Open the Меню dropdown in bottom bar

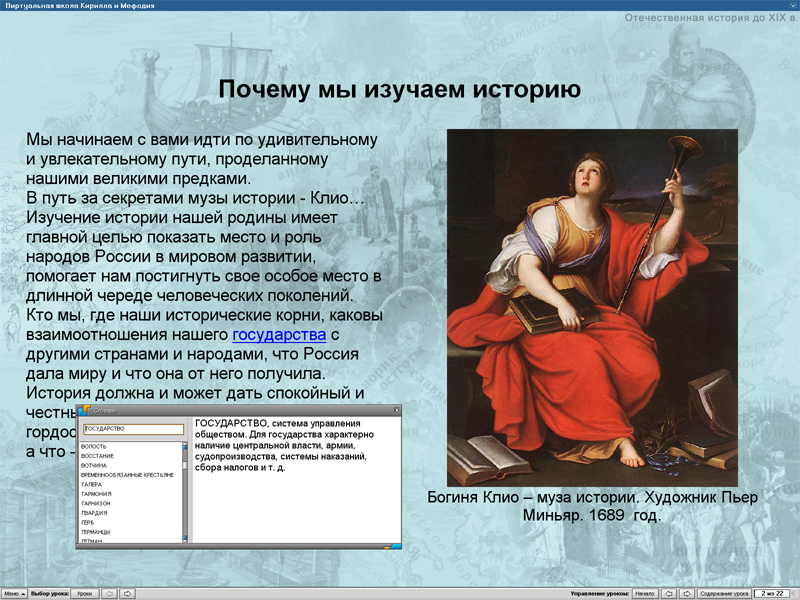14,593
